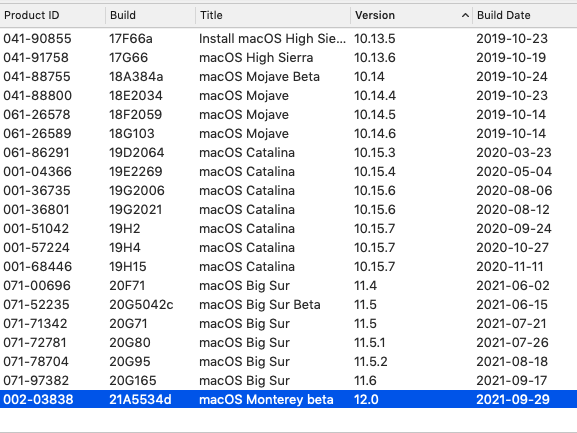Click build date 2019-10-19
Viewport: 577px width, 433px height.
coord(511,58)
